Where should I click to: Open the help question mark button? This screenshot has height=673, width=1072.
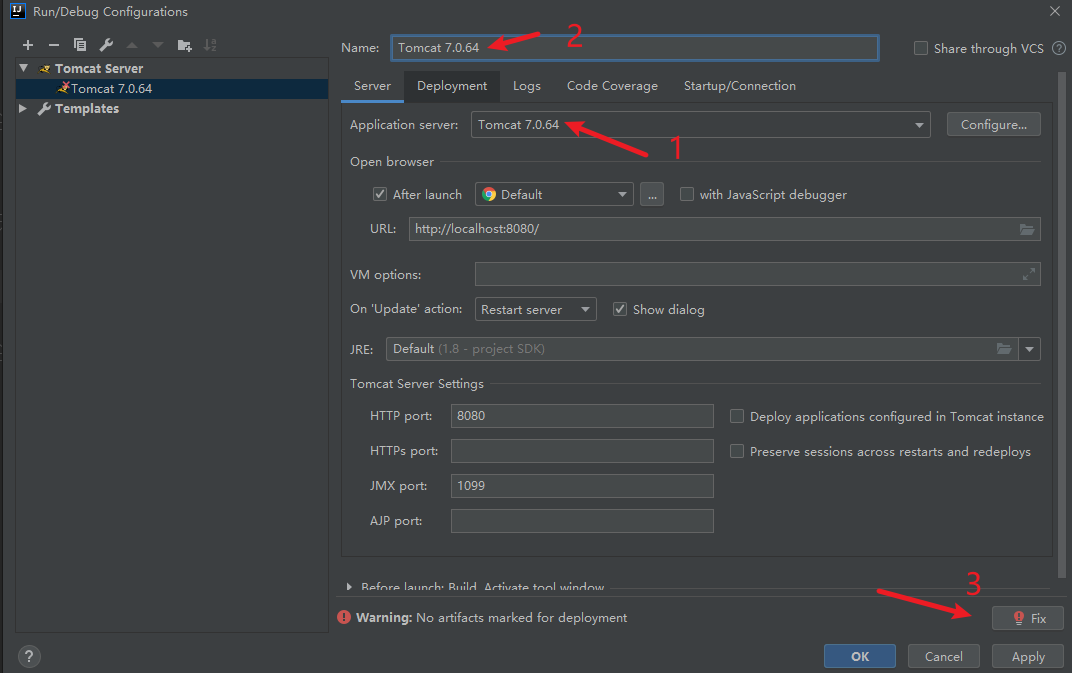(29, 657)
